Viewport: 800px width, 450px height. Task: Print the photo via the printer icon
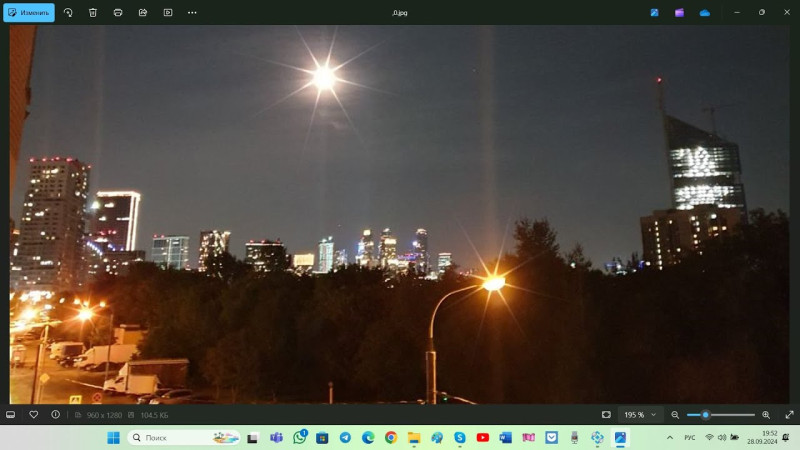pos(118,13)
